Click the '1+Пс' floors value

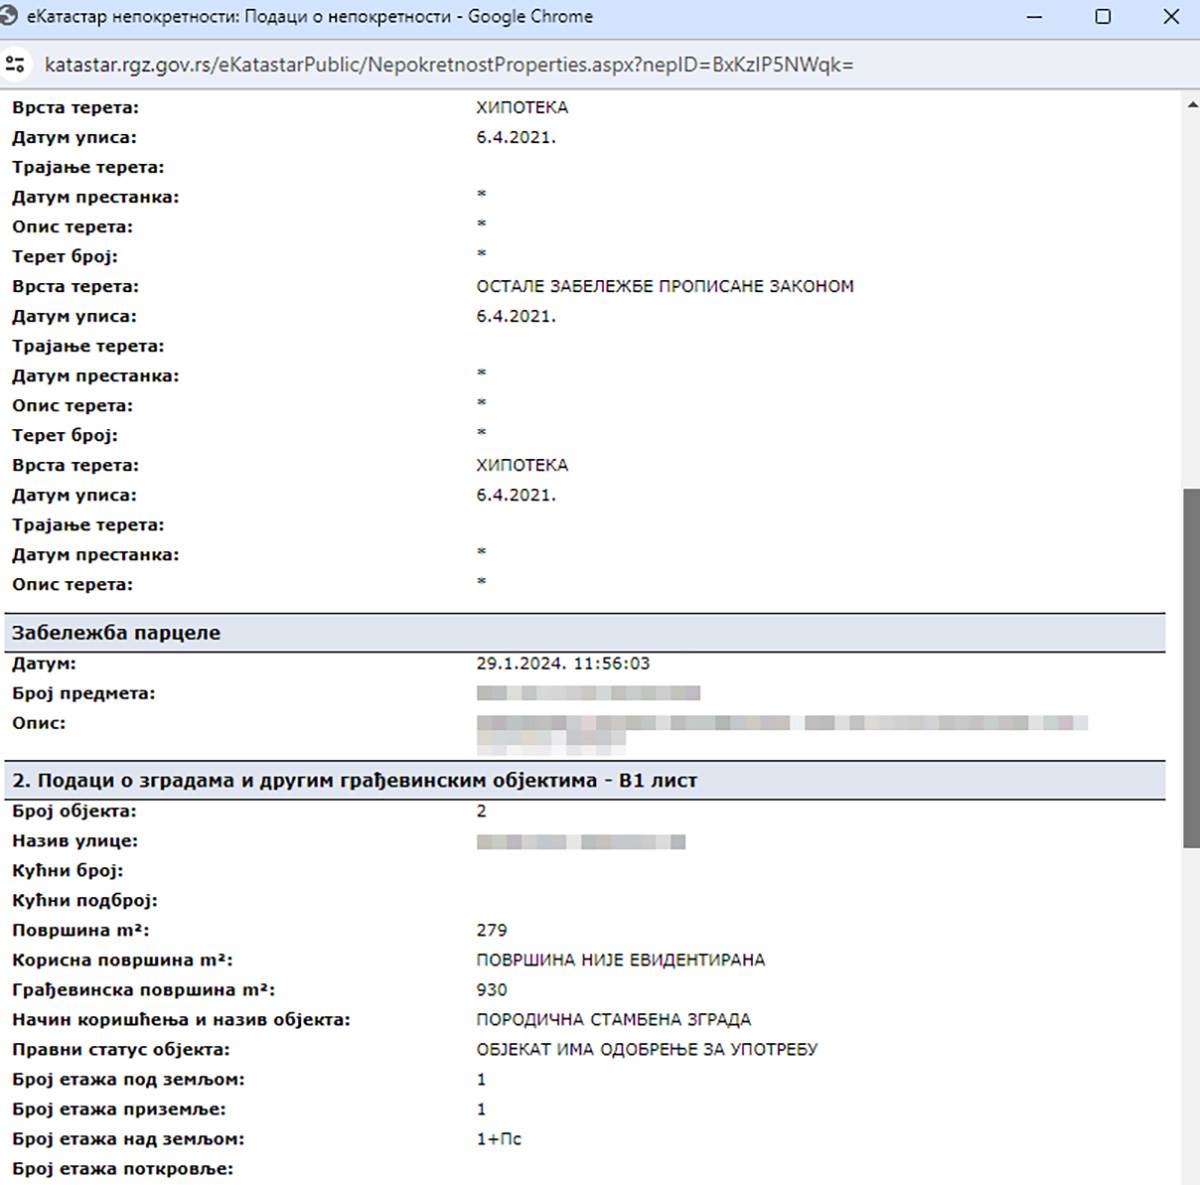point(498,1139)
